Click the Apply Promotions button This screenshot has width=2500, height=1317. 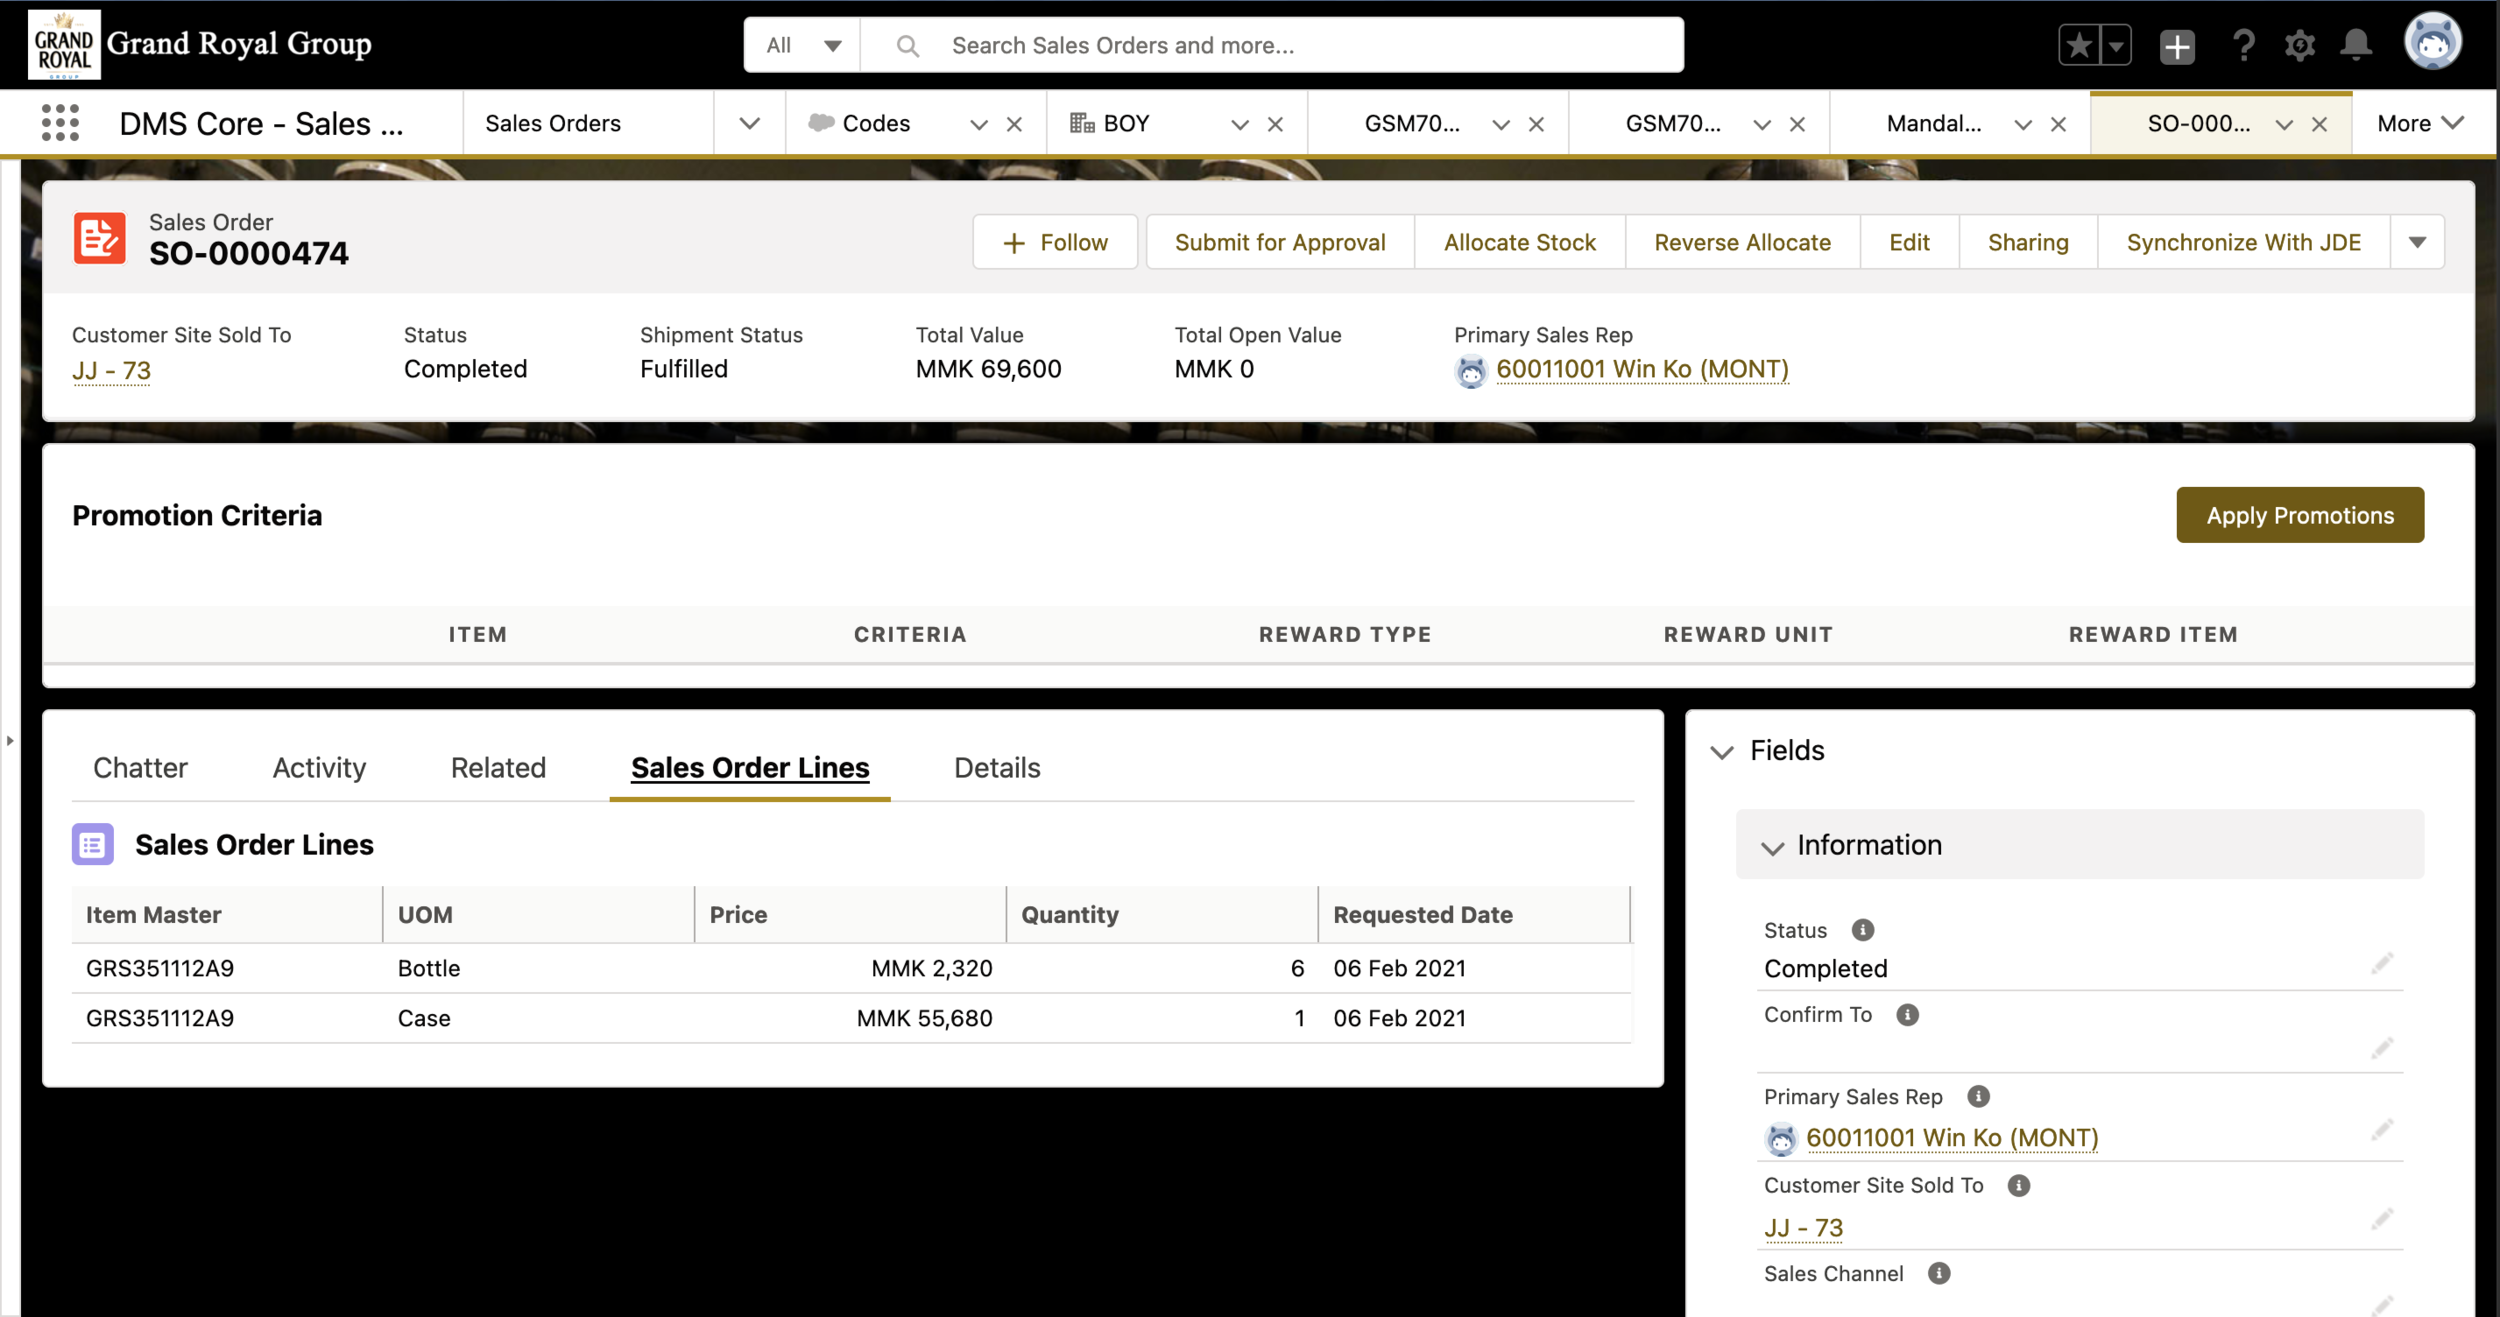[x=2299, y=515]
